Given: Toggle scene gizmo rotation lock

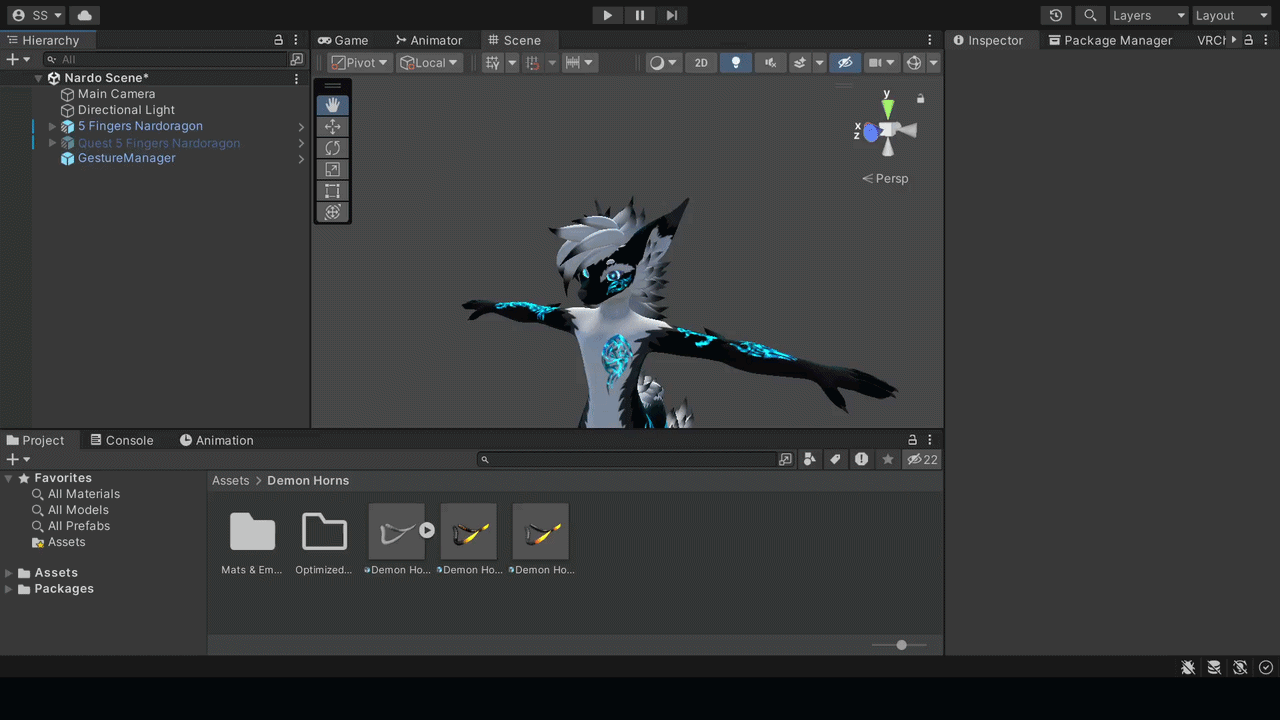Looking at the screenshot, I should point(921,98).
